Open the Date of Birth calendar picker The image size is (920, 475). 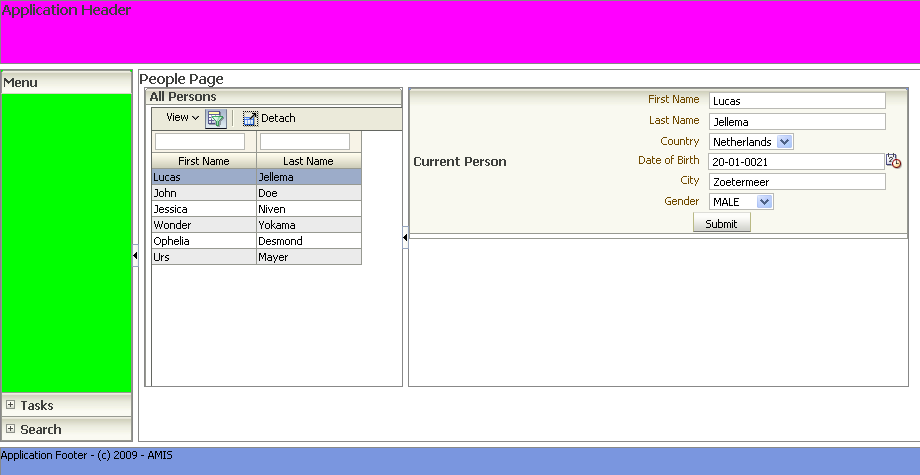tap(893, 161)
